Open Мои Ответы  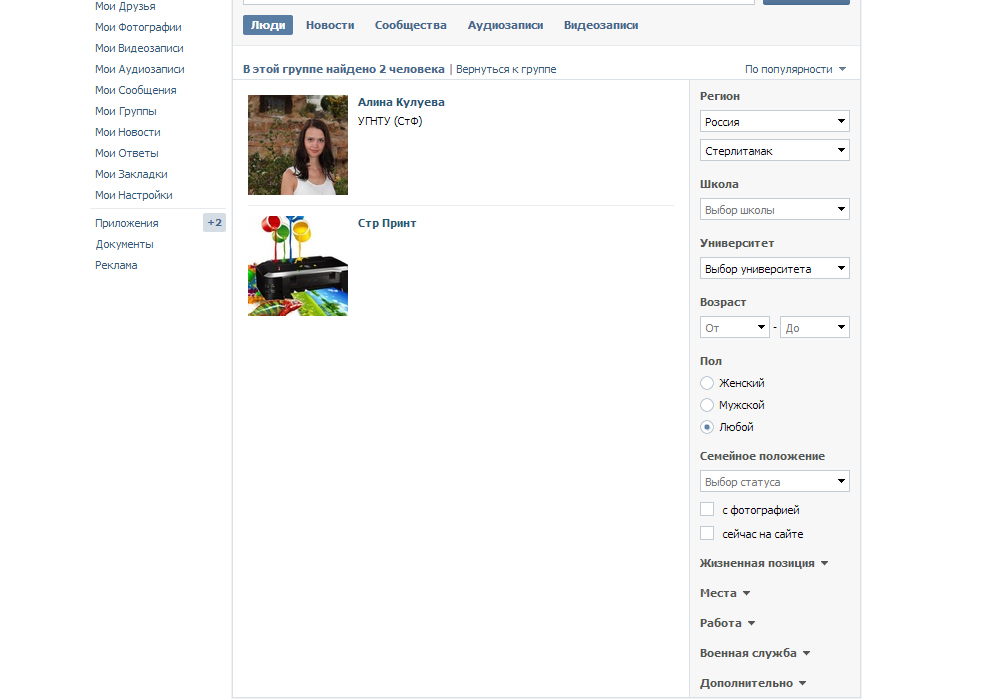[x=127, y=154]
